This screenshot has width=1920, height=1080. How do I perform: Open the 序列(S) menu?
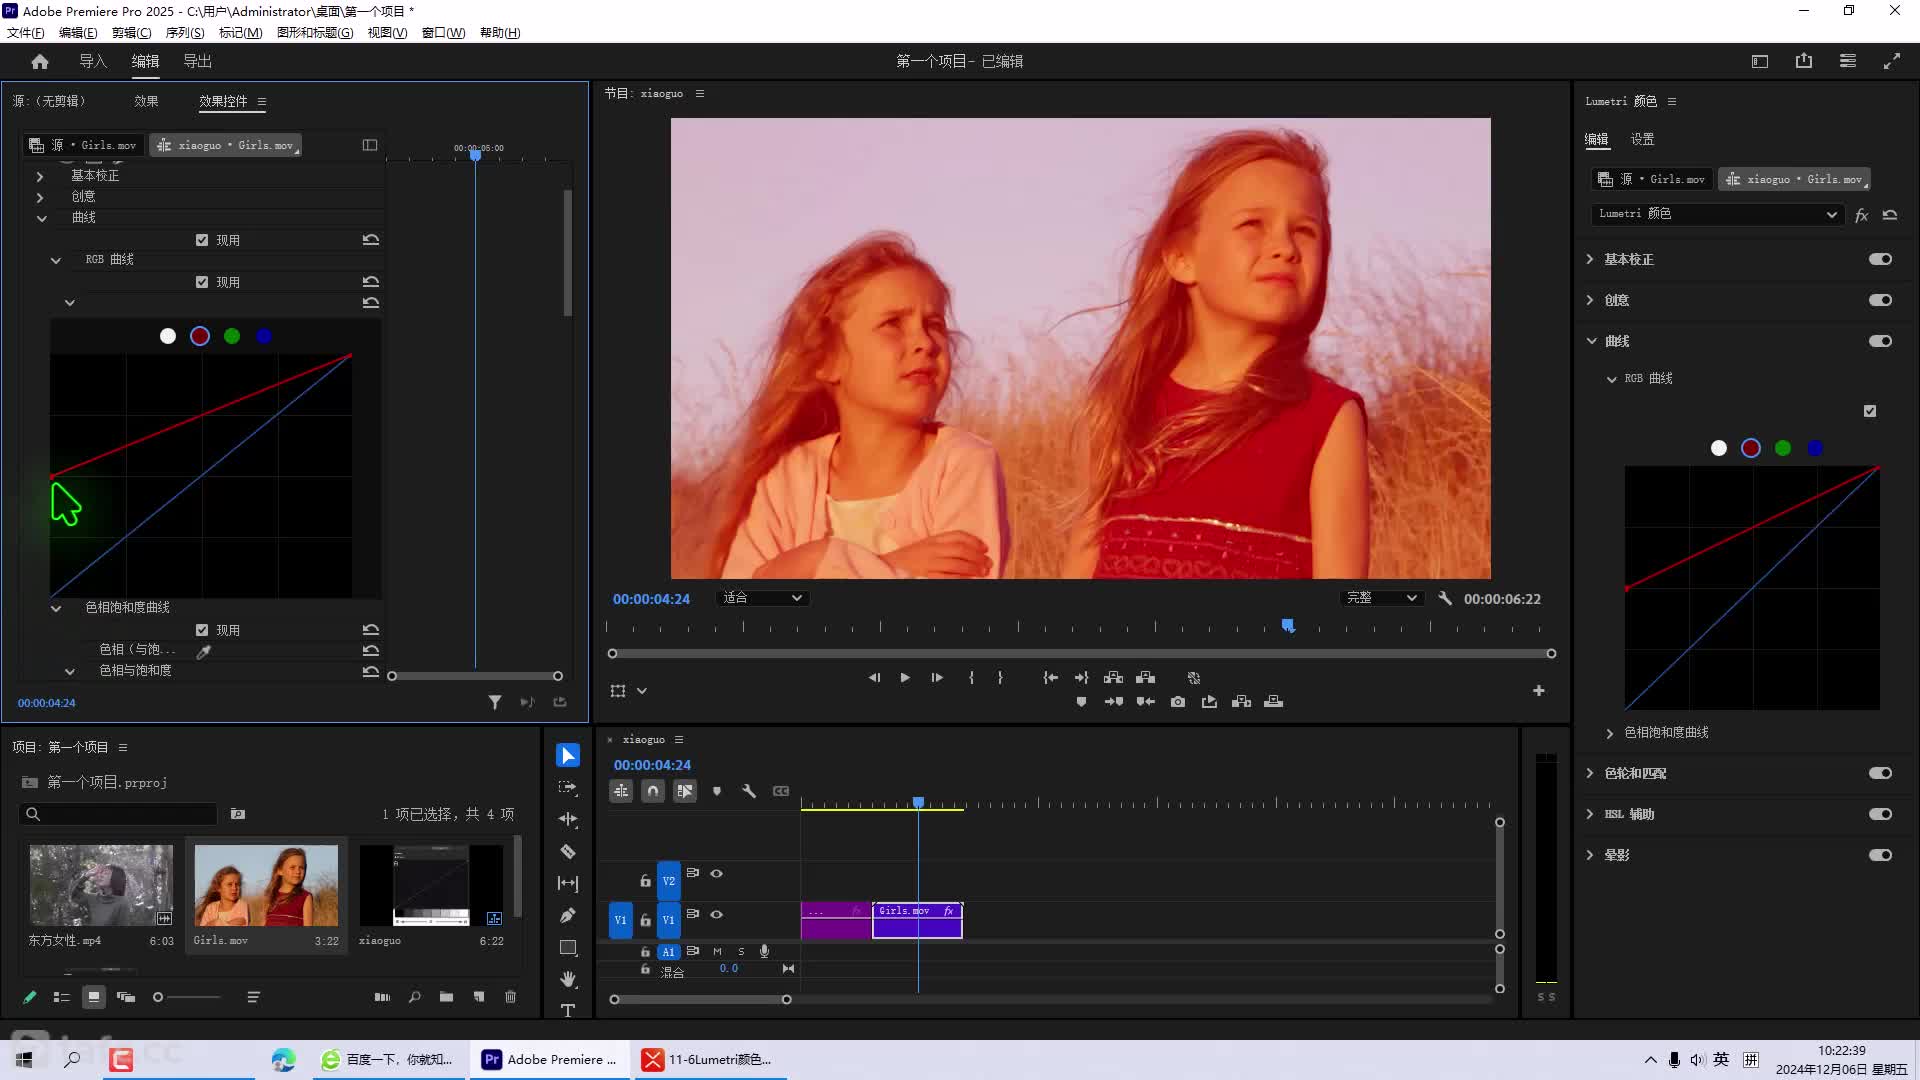(x=185, y=32)
